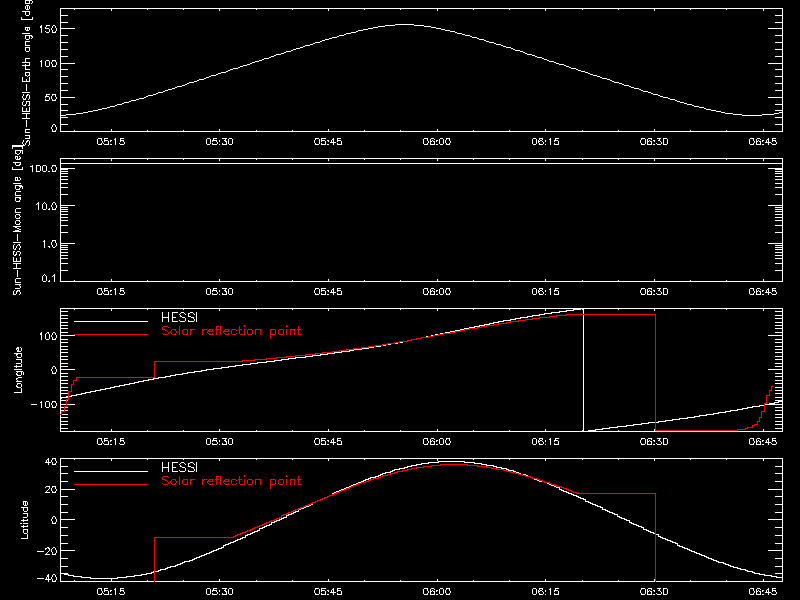Click the -20 tick on Latitude plot

click(x=47, y=551)
